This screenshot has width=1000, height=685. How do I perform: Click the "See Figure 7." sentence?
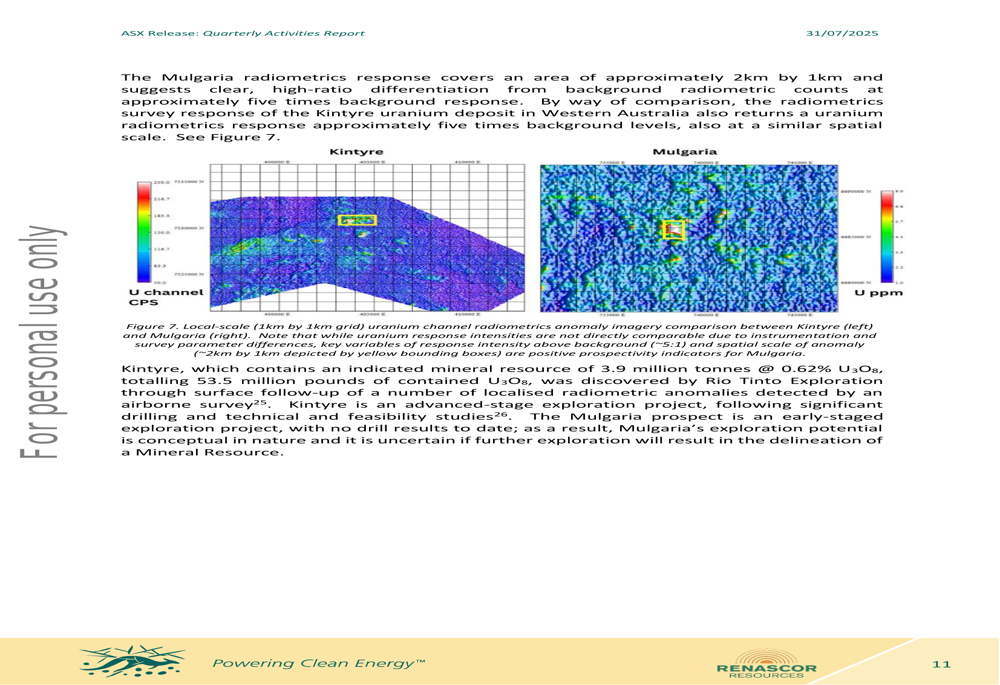pos(228,137)
